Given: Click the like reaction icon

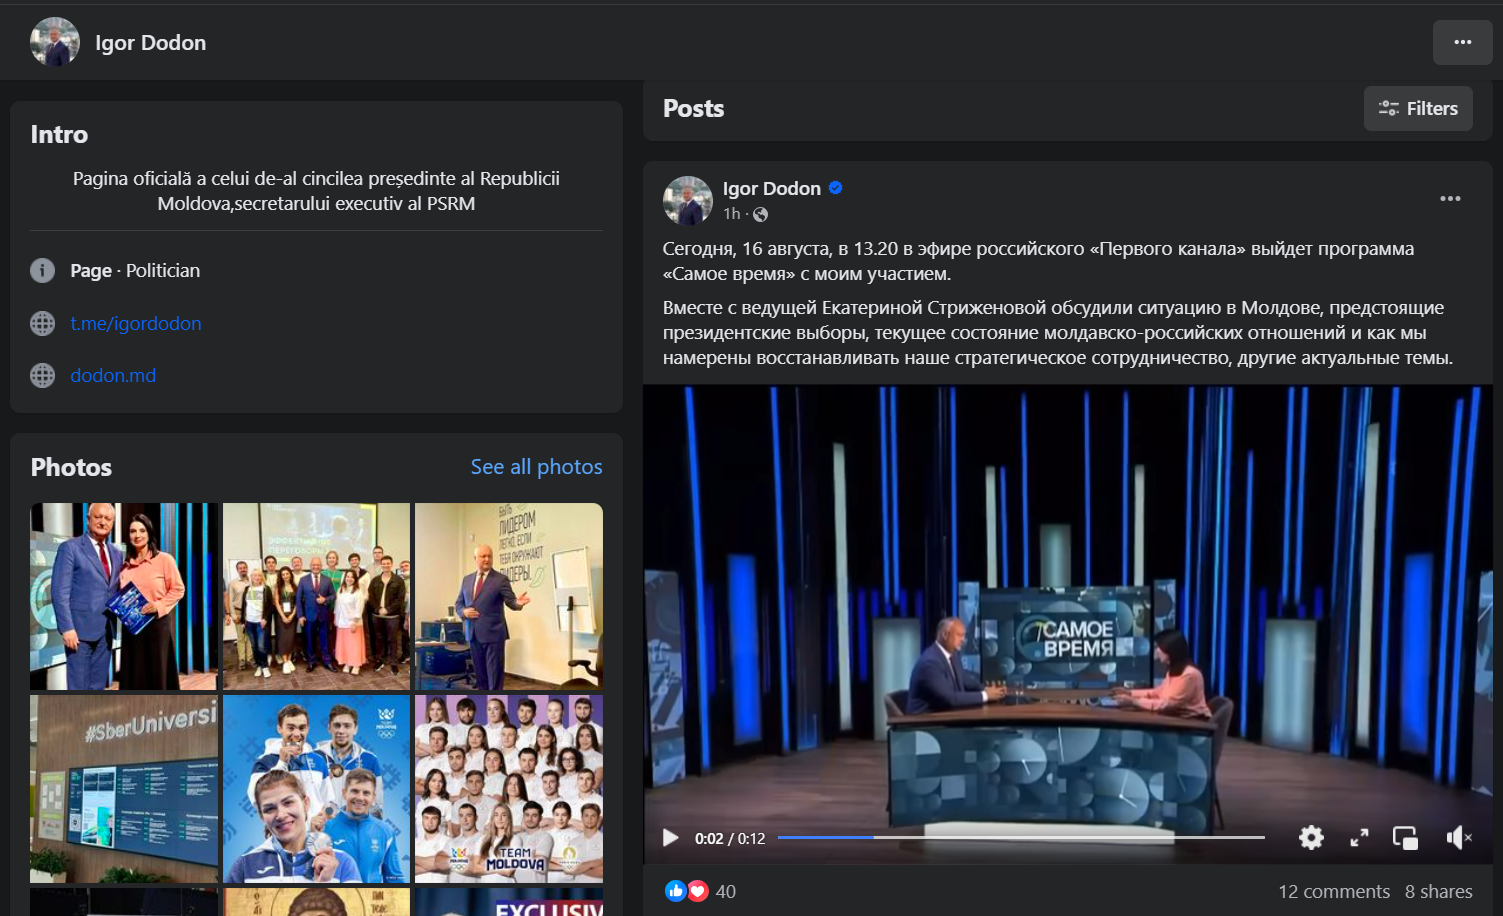Looking at the screenshot, I should point(676,891).
